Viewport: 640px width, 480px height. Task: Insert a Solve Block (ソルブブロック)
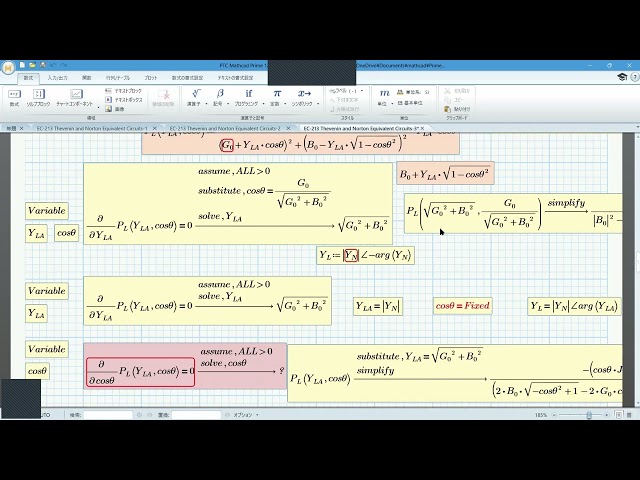coord(38,98)
